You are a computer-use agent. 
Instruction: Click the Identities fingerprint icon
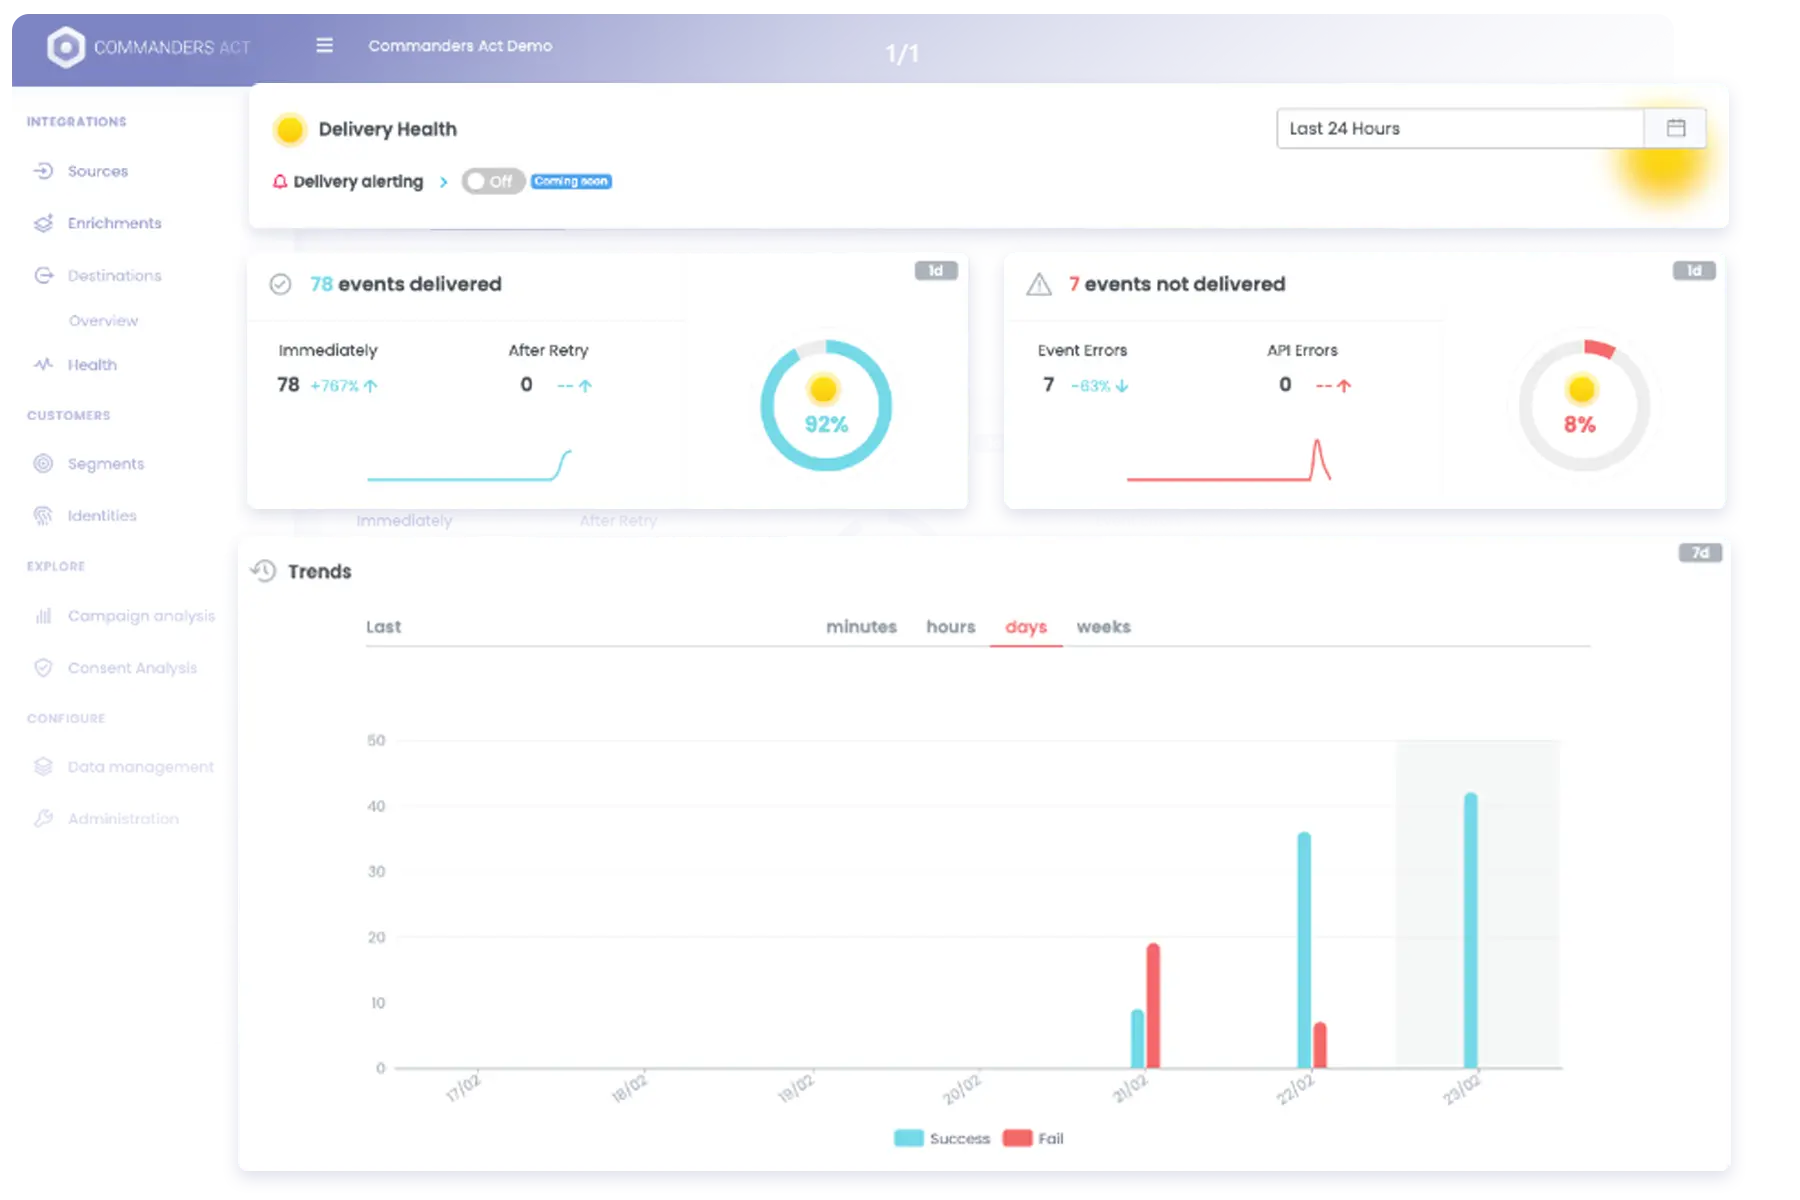tap(43, 516)
